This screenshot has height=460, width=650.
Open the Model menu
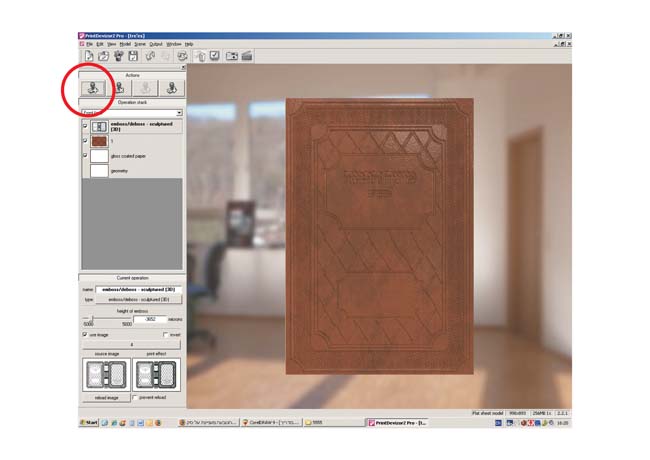(125, 44)
